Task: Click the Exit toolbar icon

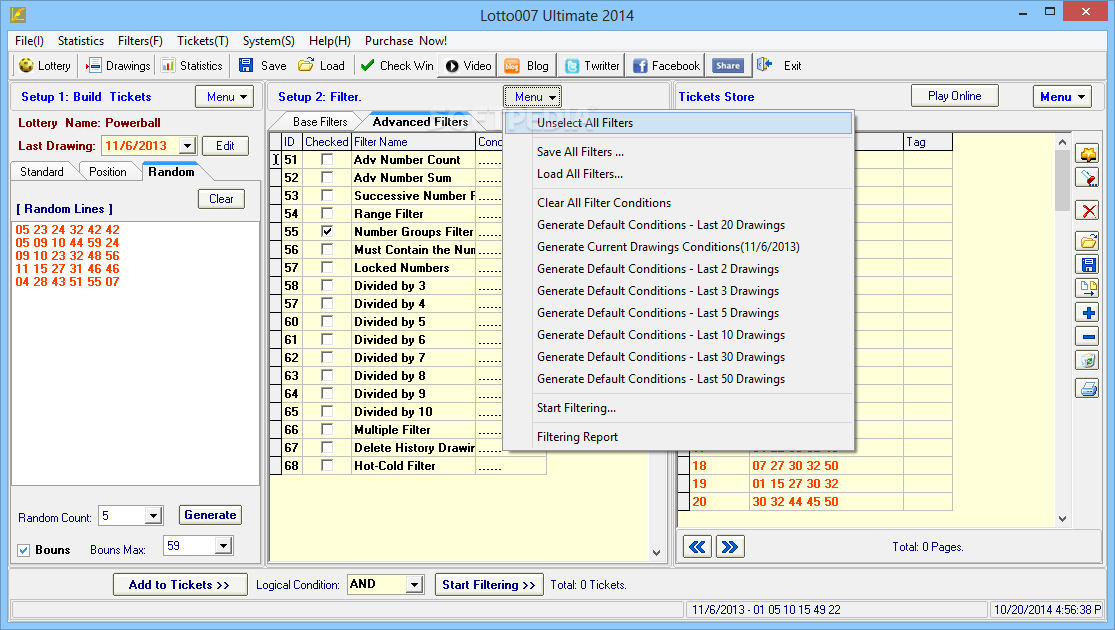Action: pos(764,65)
